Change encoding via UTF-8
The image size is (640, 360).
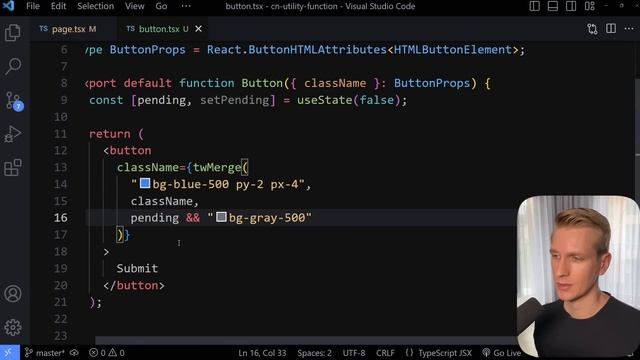[x=354, y=353]
